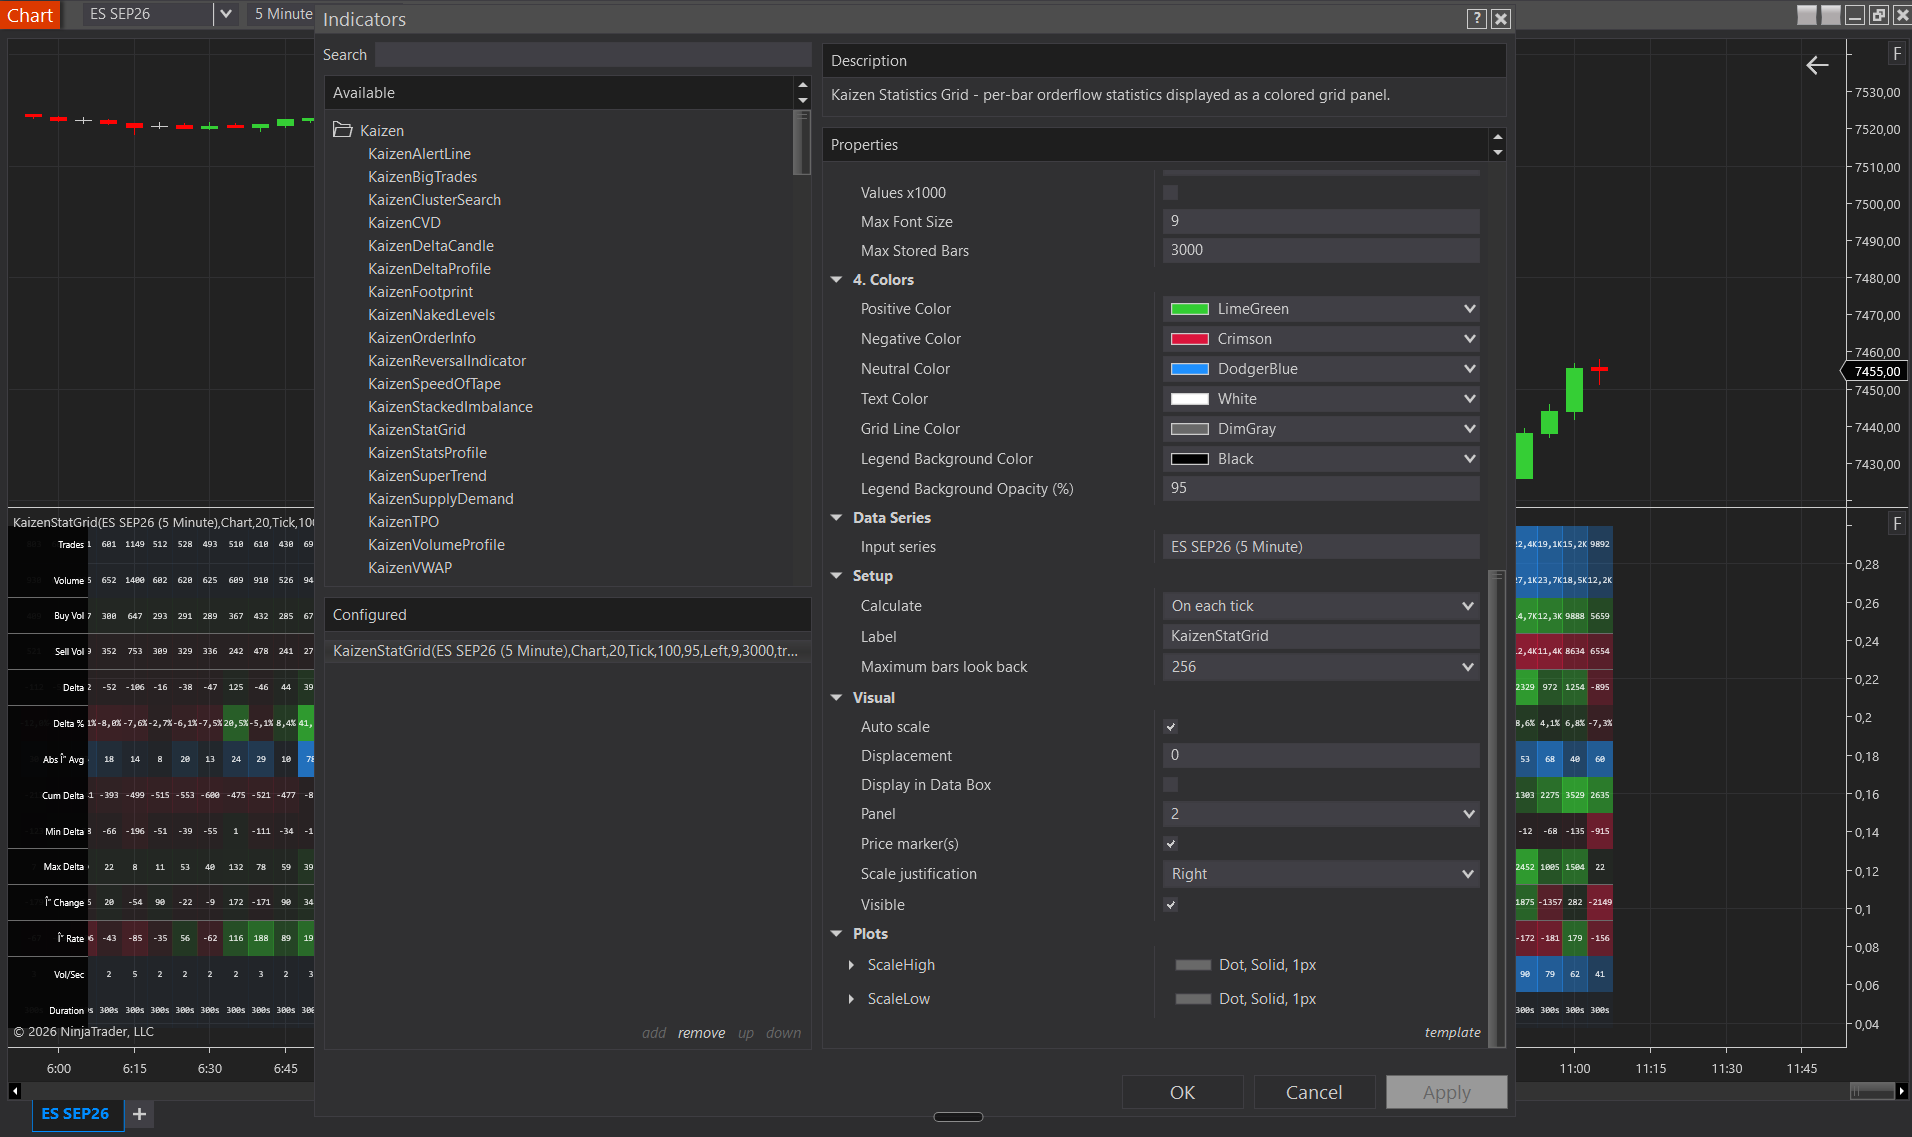
Task: Edit the Displacement field
Action: (1321, 755)
